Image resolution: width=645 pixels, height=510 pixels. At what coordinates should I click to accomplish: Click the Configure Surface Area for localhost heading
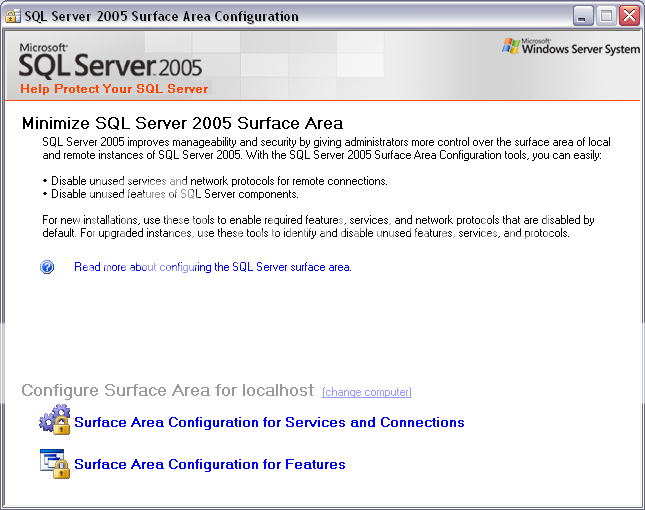click(x=167, y=390)
